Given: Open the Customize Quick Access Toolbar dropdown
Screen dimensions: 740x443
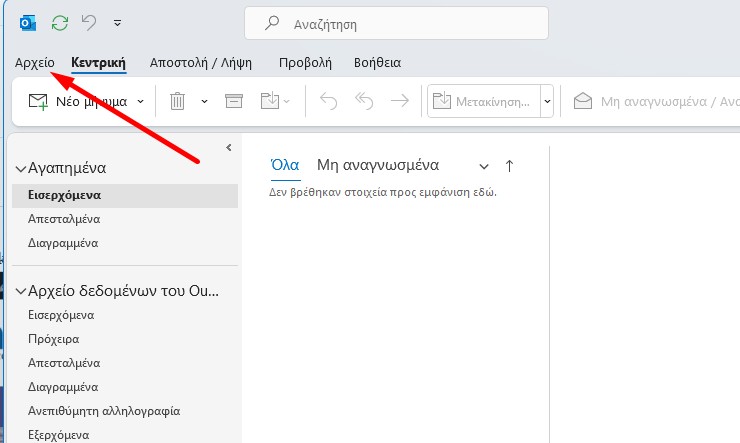Looking at the screenshot, I should click(118, 22).
